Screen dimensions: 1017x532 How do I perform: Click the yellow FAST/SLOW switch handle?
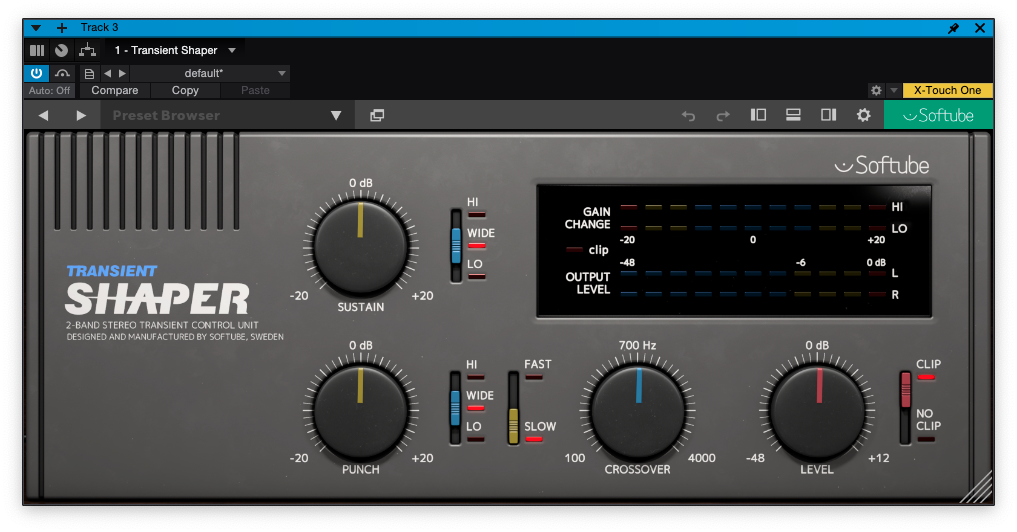click(x=513, y=426)
